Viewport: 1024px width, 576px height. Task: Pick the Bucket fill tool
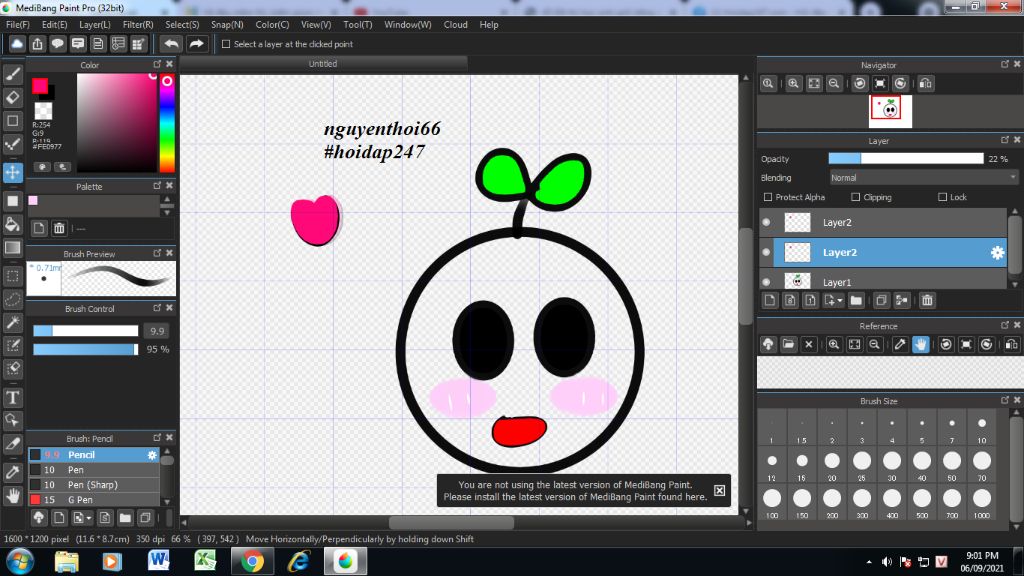(x=13, y=224)
